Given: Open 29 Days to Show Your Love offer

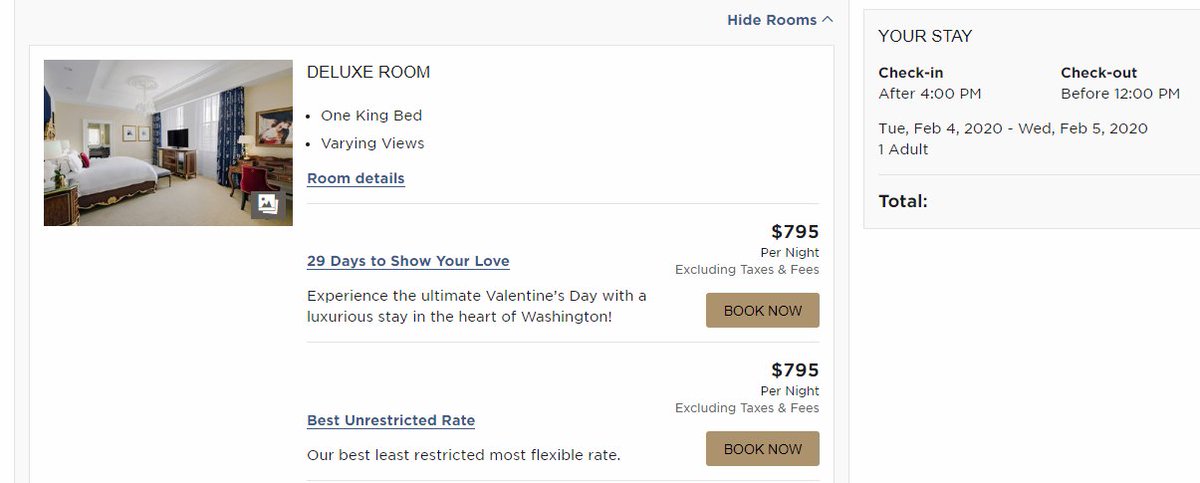Looking at the screenshot, I should click(x=408, y=261).
